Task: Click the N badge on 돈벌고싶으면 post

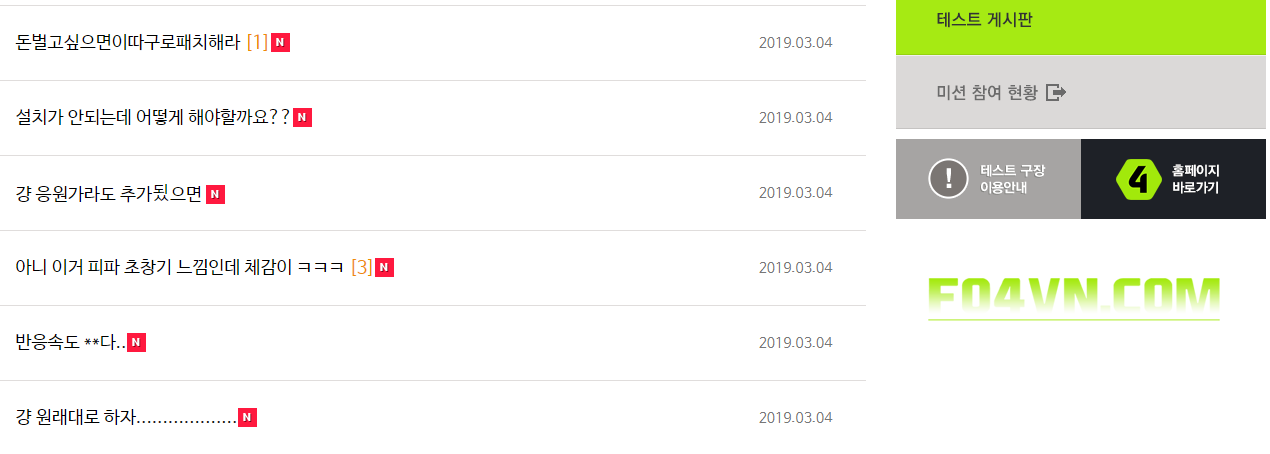Action: [280, 42]
